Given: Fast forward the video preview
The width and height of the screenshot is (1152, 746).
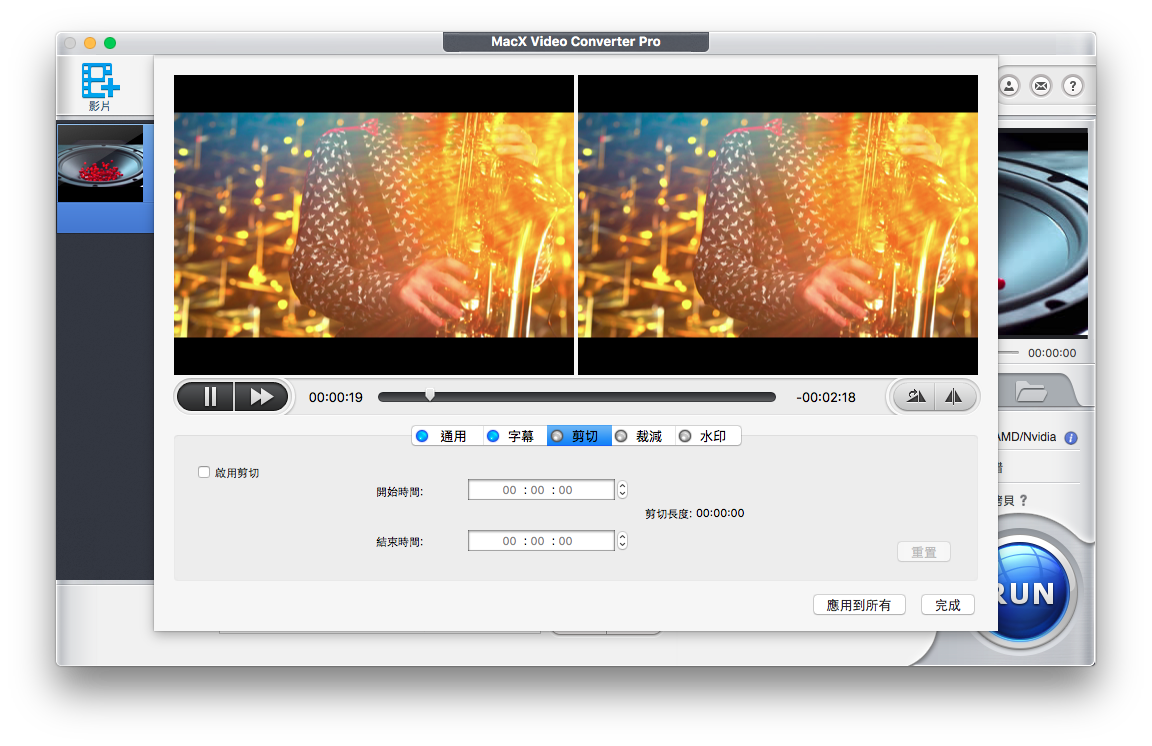Looking at the screenshot, I should [261, 397].
